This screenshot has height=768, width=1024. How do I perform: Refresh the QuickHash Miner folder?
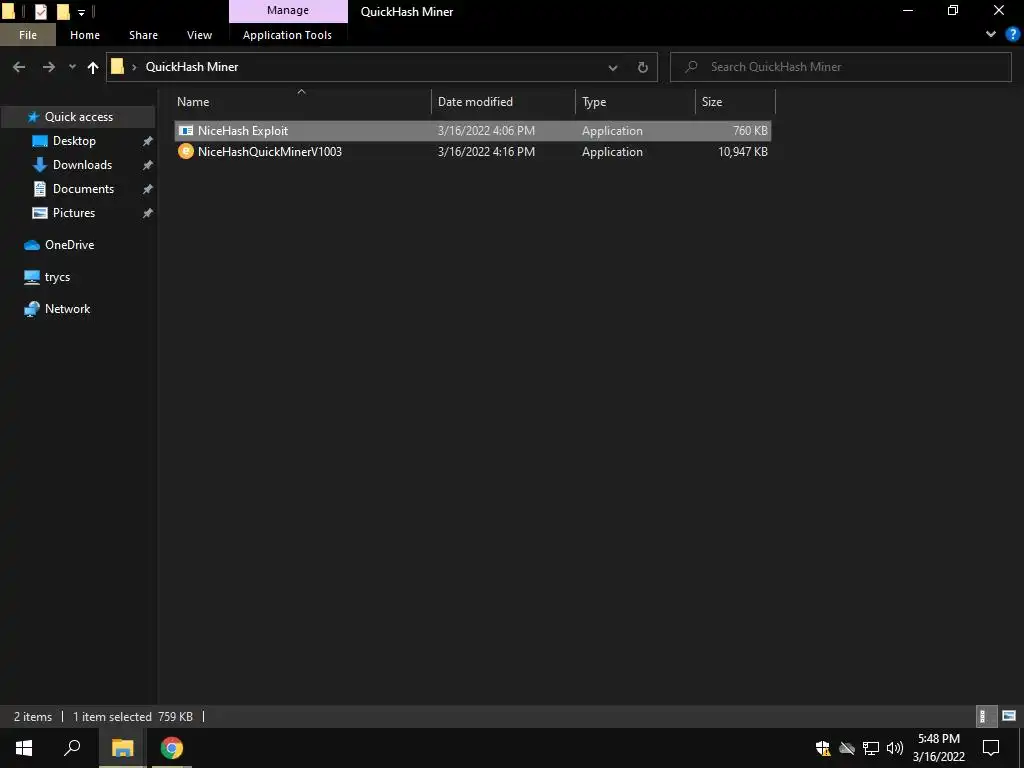point(643,67)
